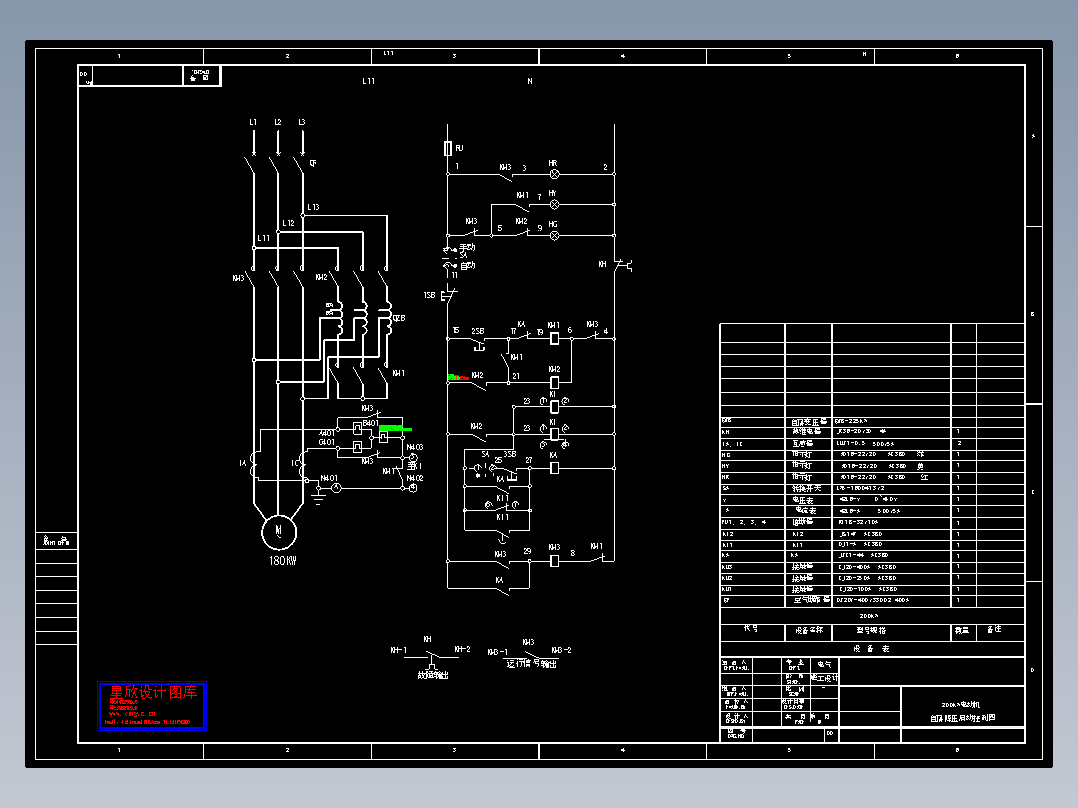Click the KM3-1 run contact label
1078x808 pixels.
coord(498,652)
